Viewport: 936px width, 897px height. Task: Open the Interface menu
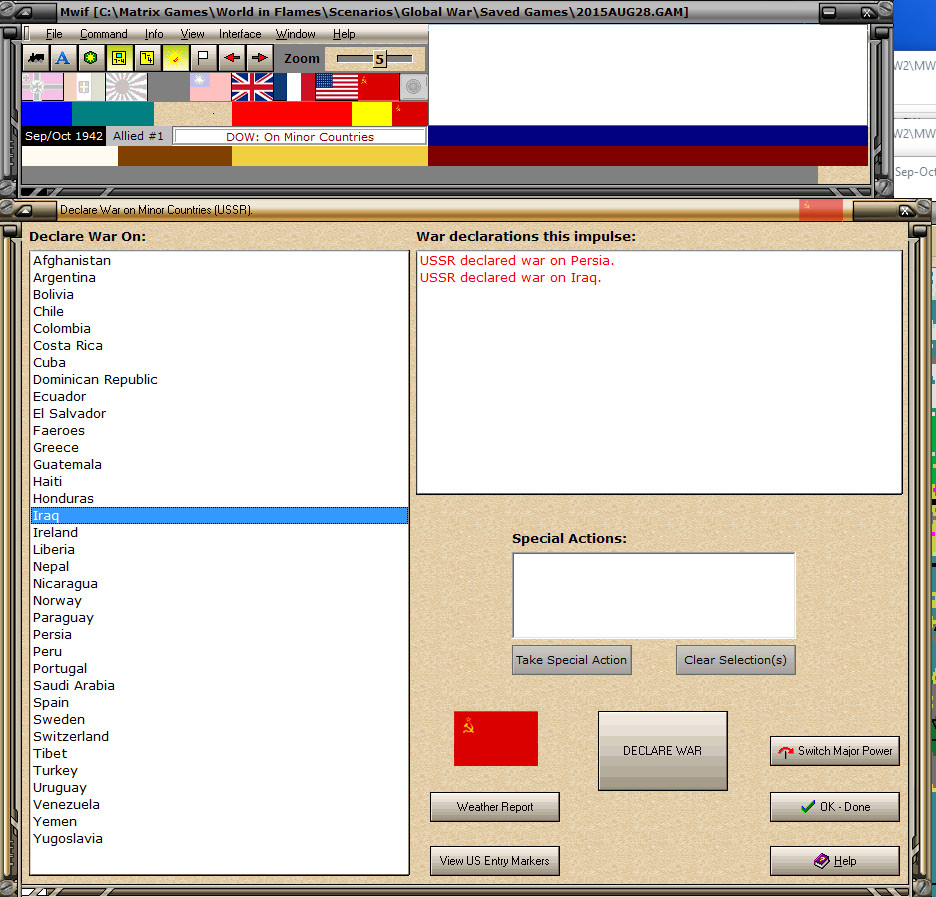click(240, 34)
